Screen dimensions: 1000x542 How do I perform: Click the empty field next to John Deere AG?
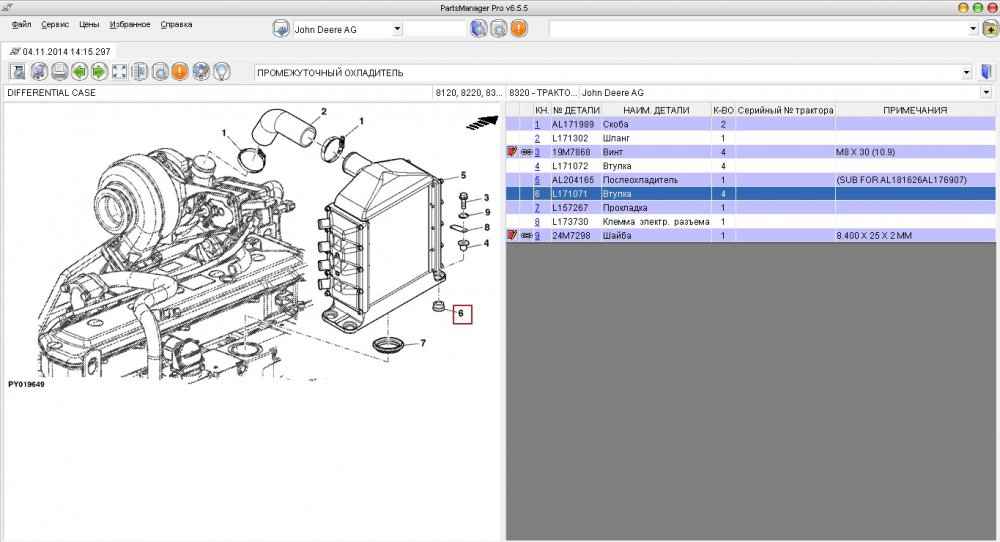(x=434, y=30)
